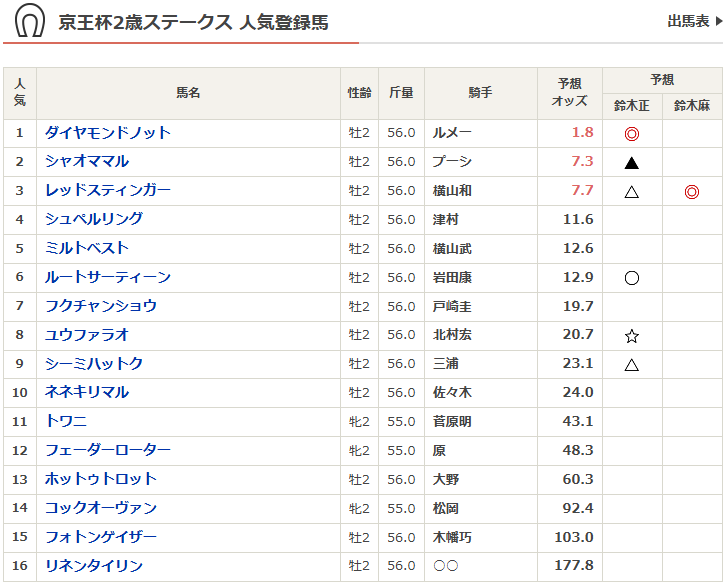Select the ネネキリマル horse link
The width and height of the screenshot is (726, 585).
coord(87,392)
